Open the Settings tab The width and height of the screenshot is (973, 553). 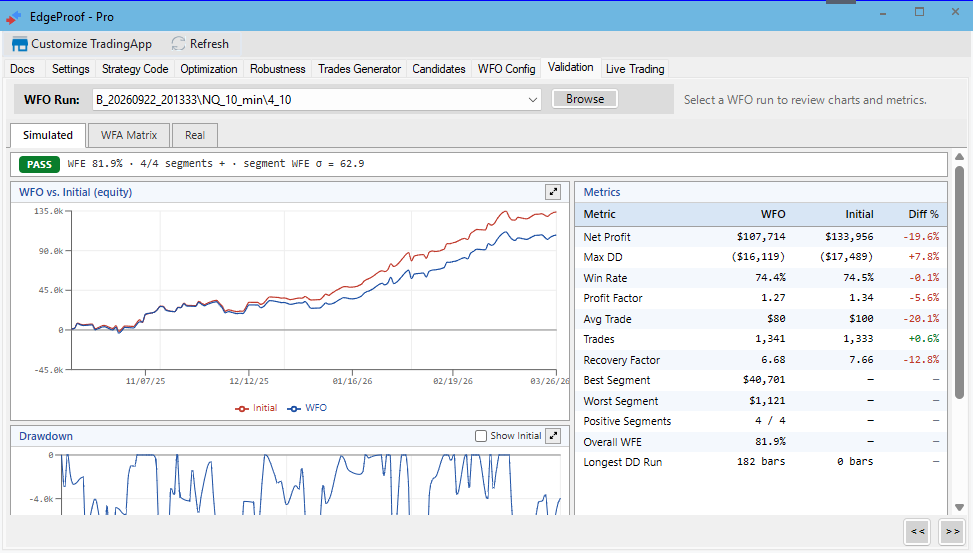click(x=70, y=69)
